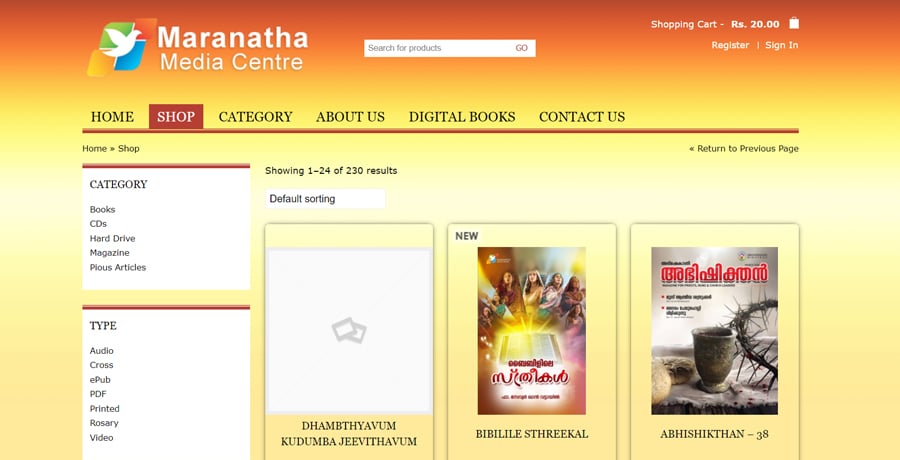This screenshot has height=460, width=900.
Task: Open the Default sorting dropdown
Action: (x=325, y=199)
